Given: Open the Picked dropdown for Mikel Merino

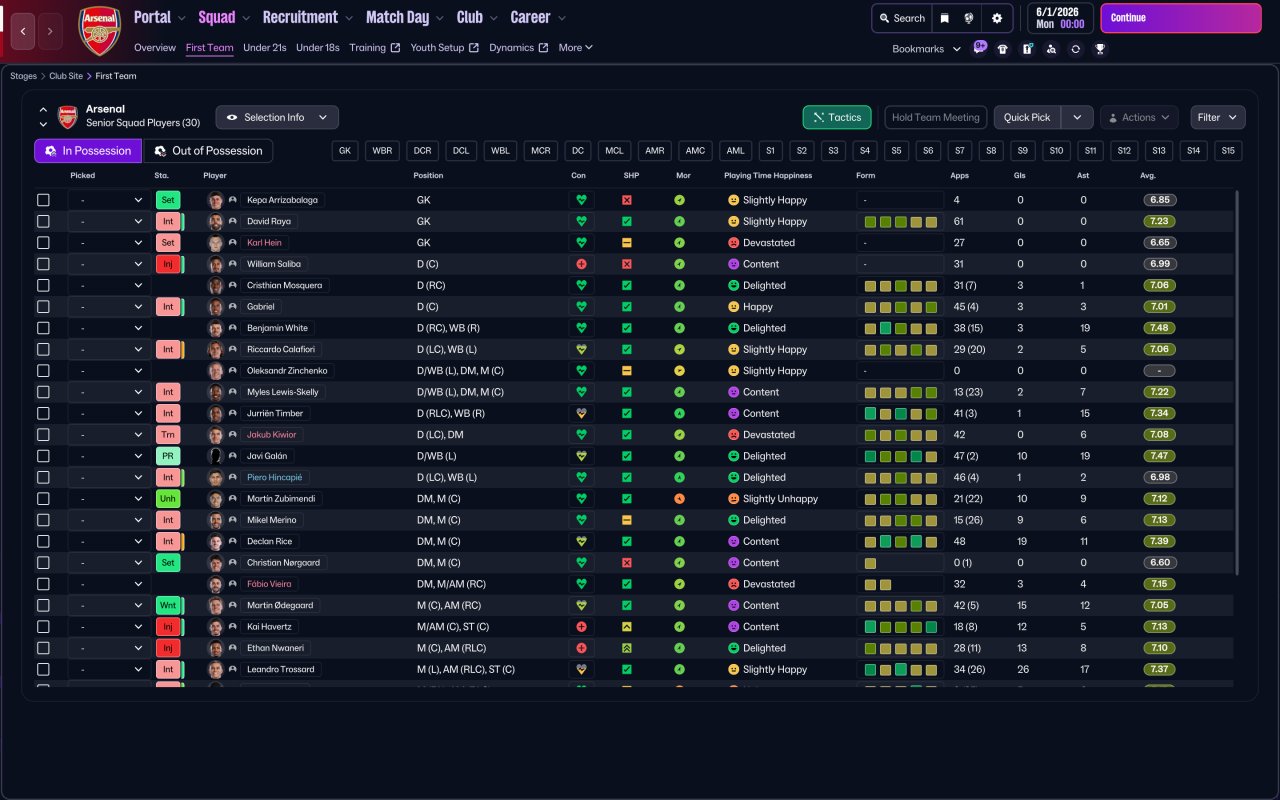Looking at the screenshot, I should (x=110, y=520).
